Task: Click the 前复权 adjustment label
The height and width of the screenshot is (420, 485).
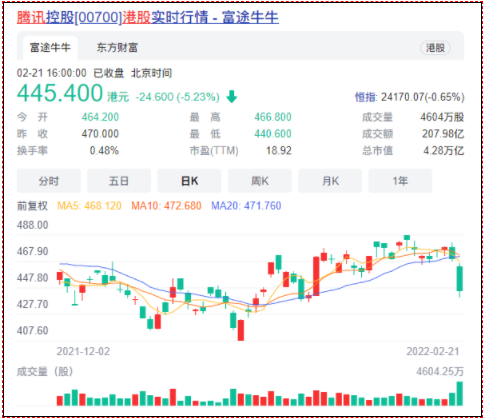Action: pyautogui.click(x=32, y=206)
